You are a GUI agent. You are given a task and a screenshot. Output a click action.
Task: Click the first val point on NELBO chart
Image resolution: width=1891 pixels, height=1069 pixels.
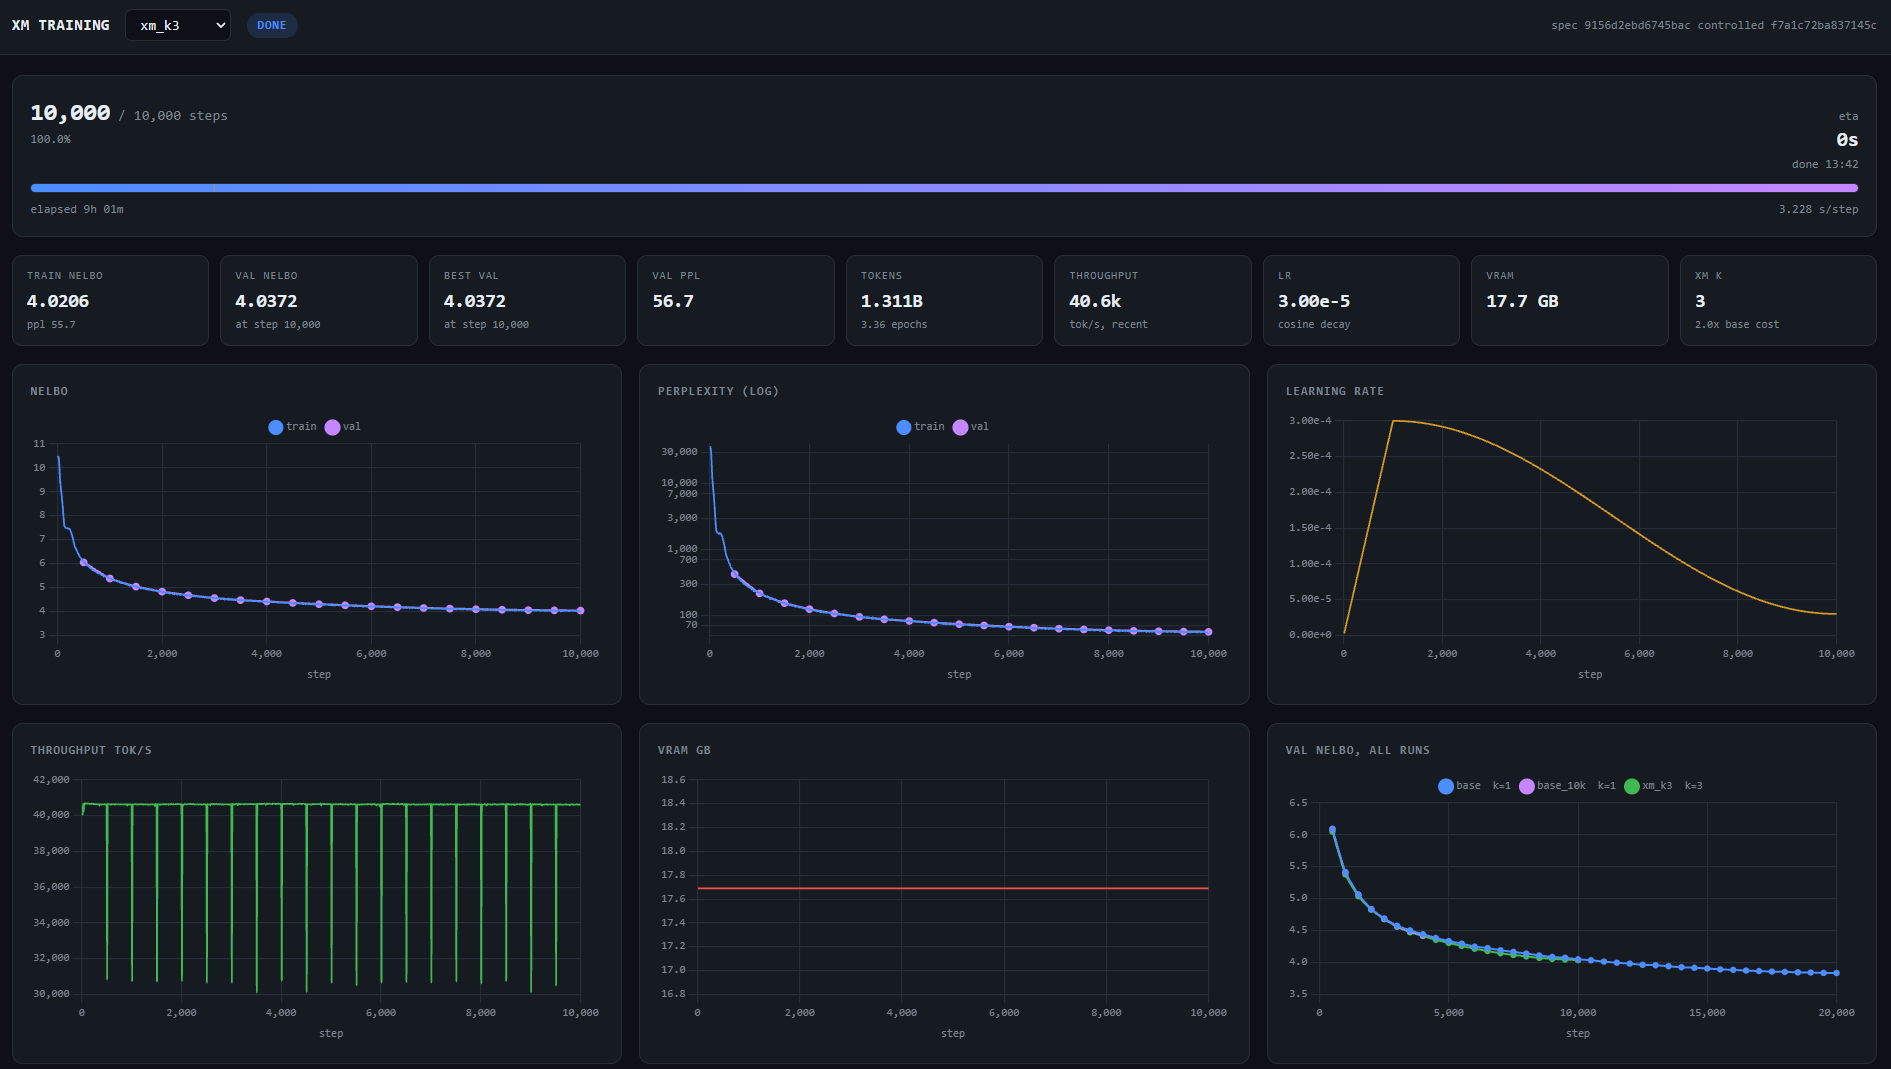tap(83, 562)
